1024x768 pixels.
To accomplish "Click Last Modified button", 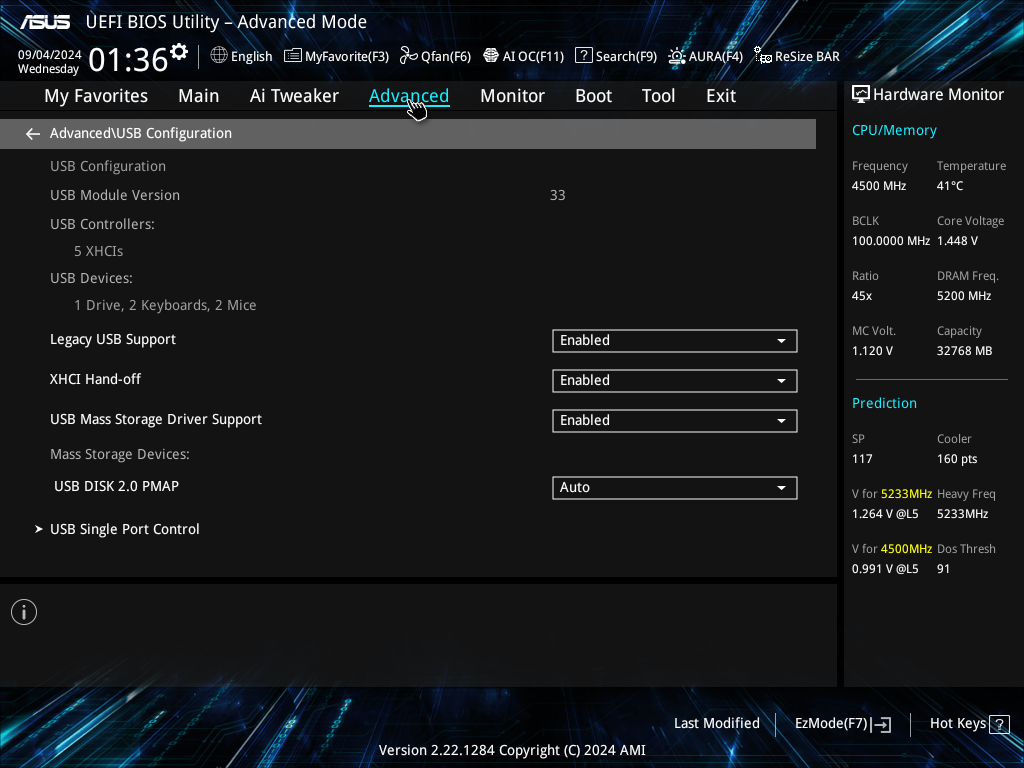I will click(x=716, y=724).
